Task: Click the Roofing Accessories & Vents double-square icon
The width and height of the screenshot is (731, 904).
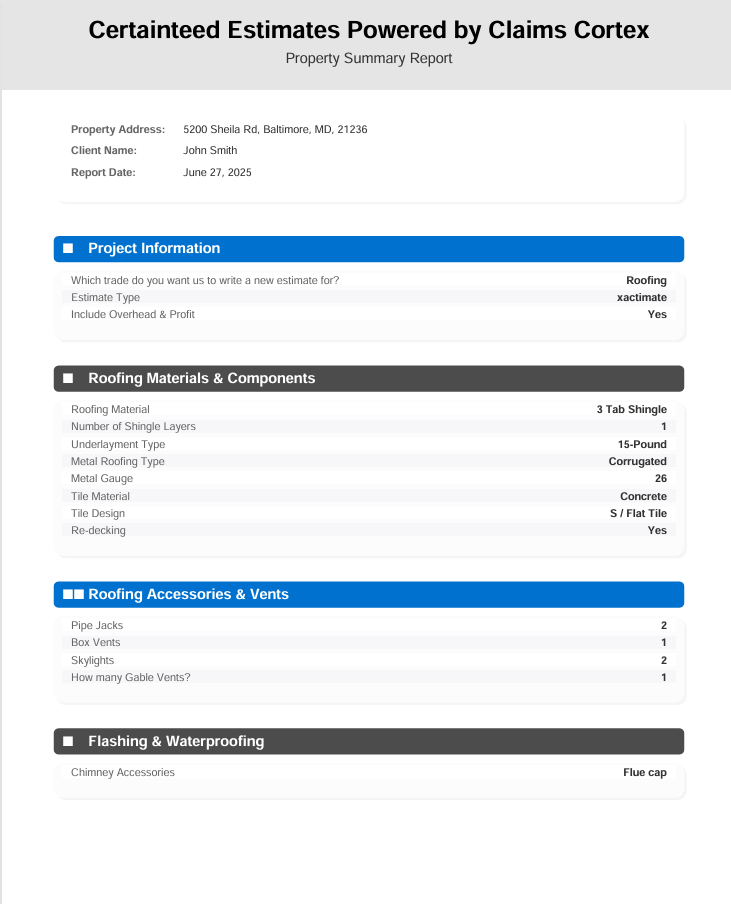Action: point(73,594)
